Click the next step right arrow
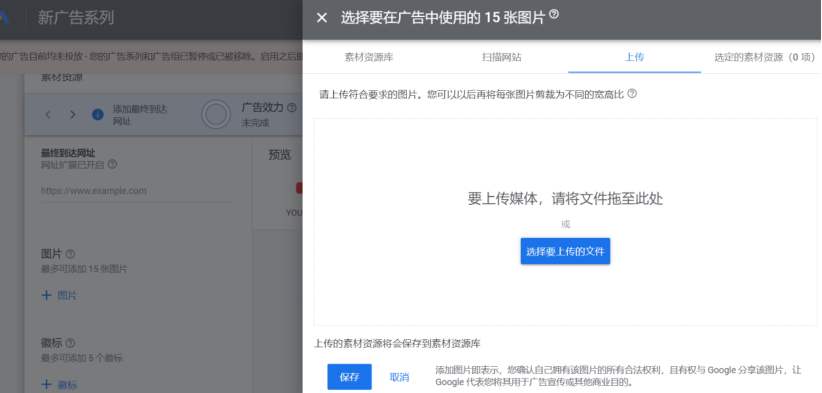 point(73,115)
